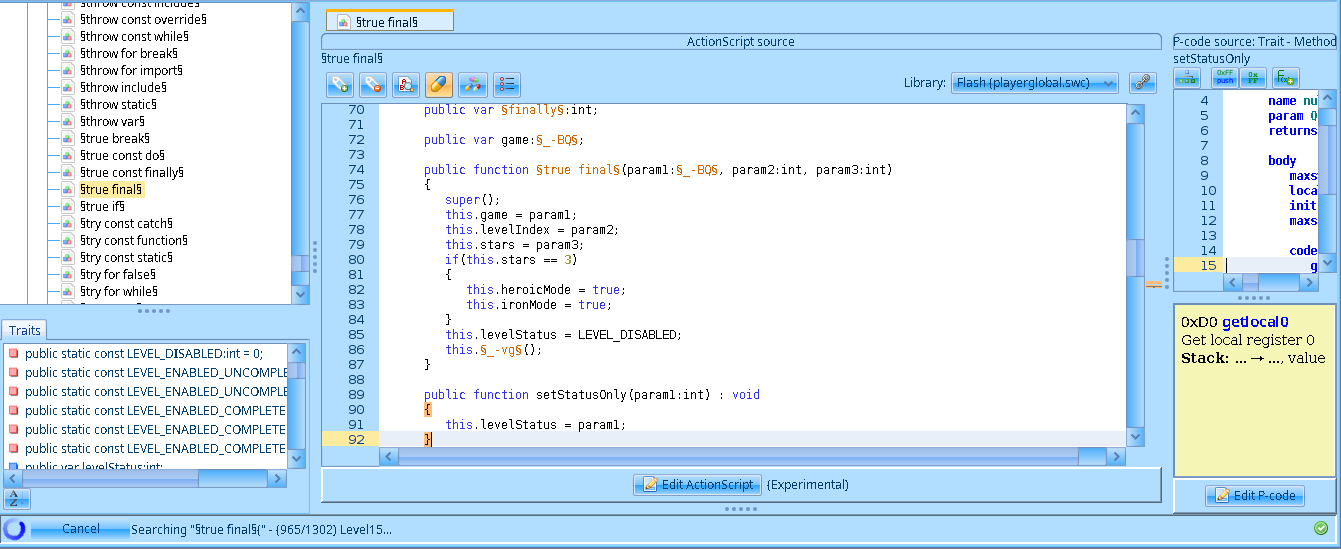1341x549 pixels.
Task: Click the add trait toolbar icon
Action: [340, 84]
